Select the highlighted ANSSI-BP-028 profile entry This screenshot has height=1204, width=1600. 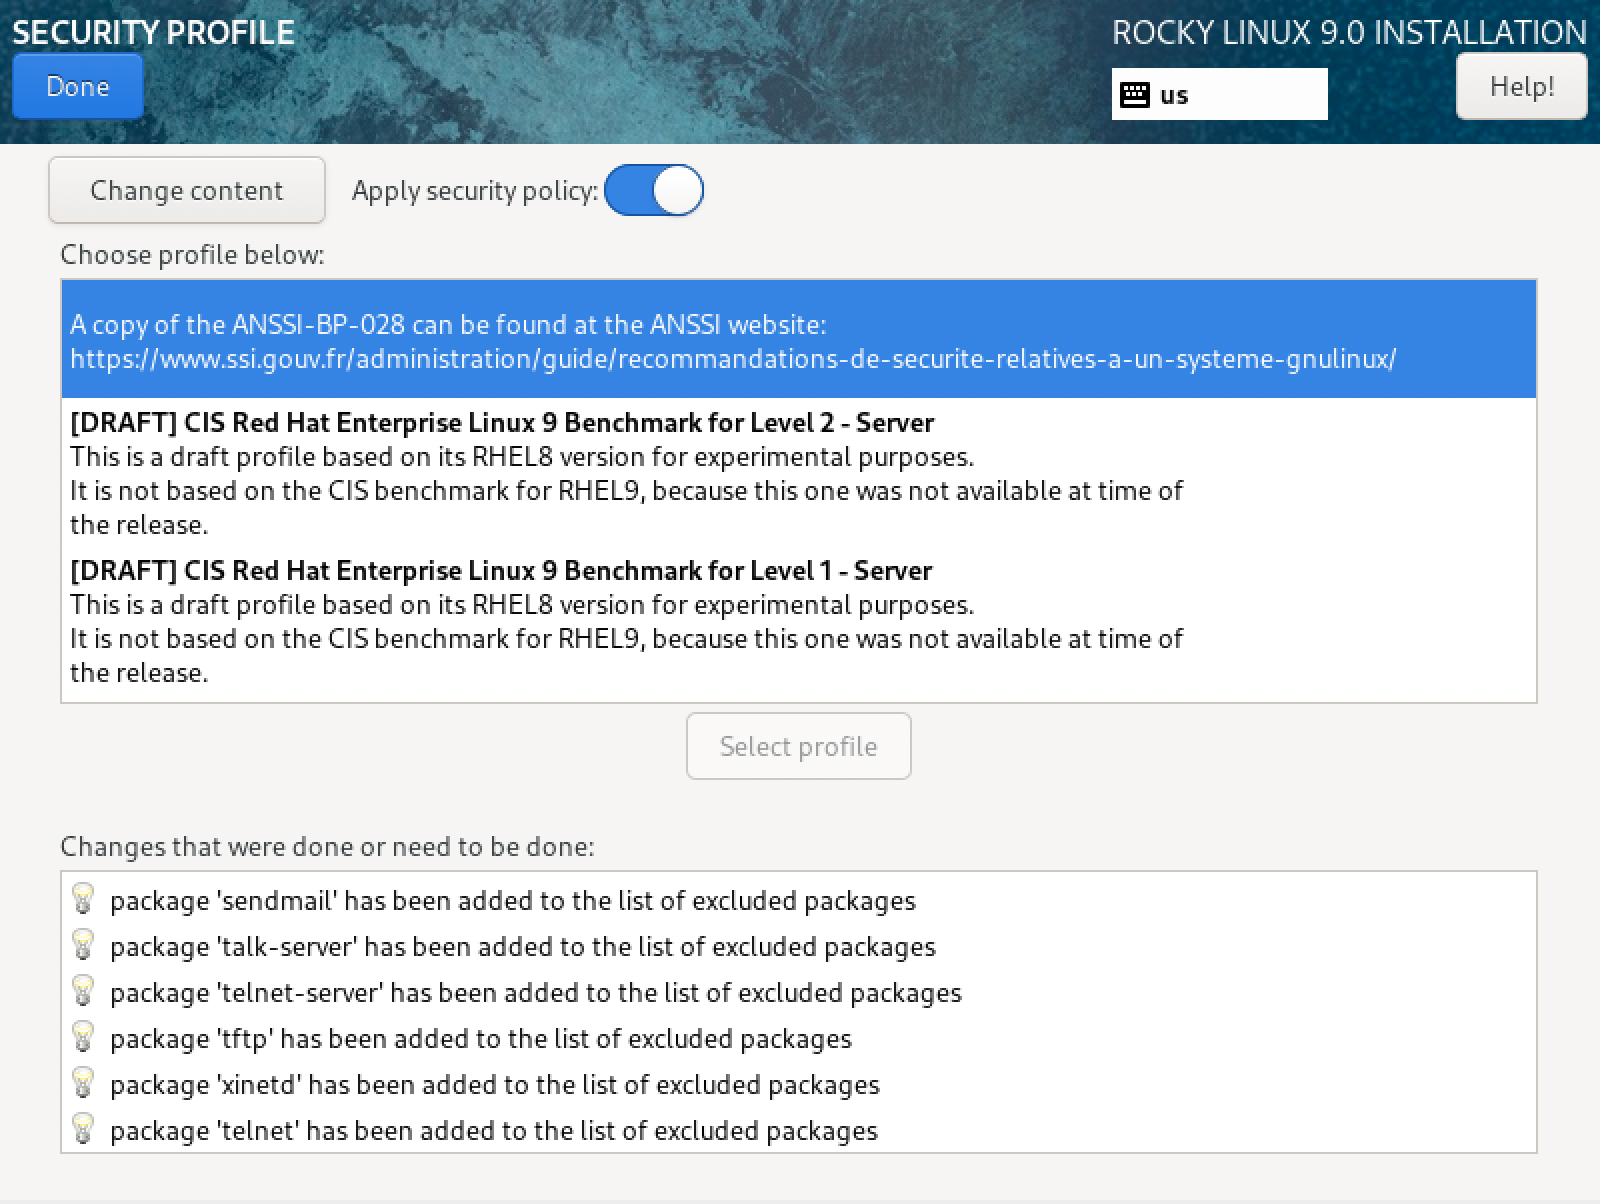(x=799, y=339)
